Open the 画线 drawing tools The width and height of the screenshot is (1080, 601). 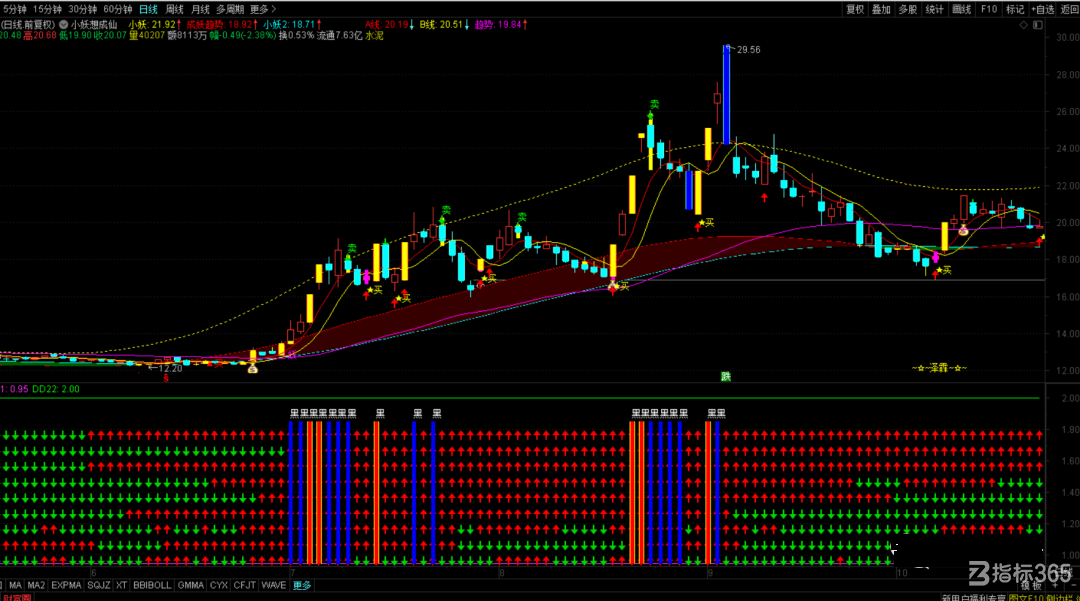[961, 9]
